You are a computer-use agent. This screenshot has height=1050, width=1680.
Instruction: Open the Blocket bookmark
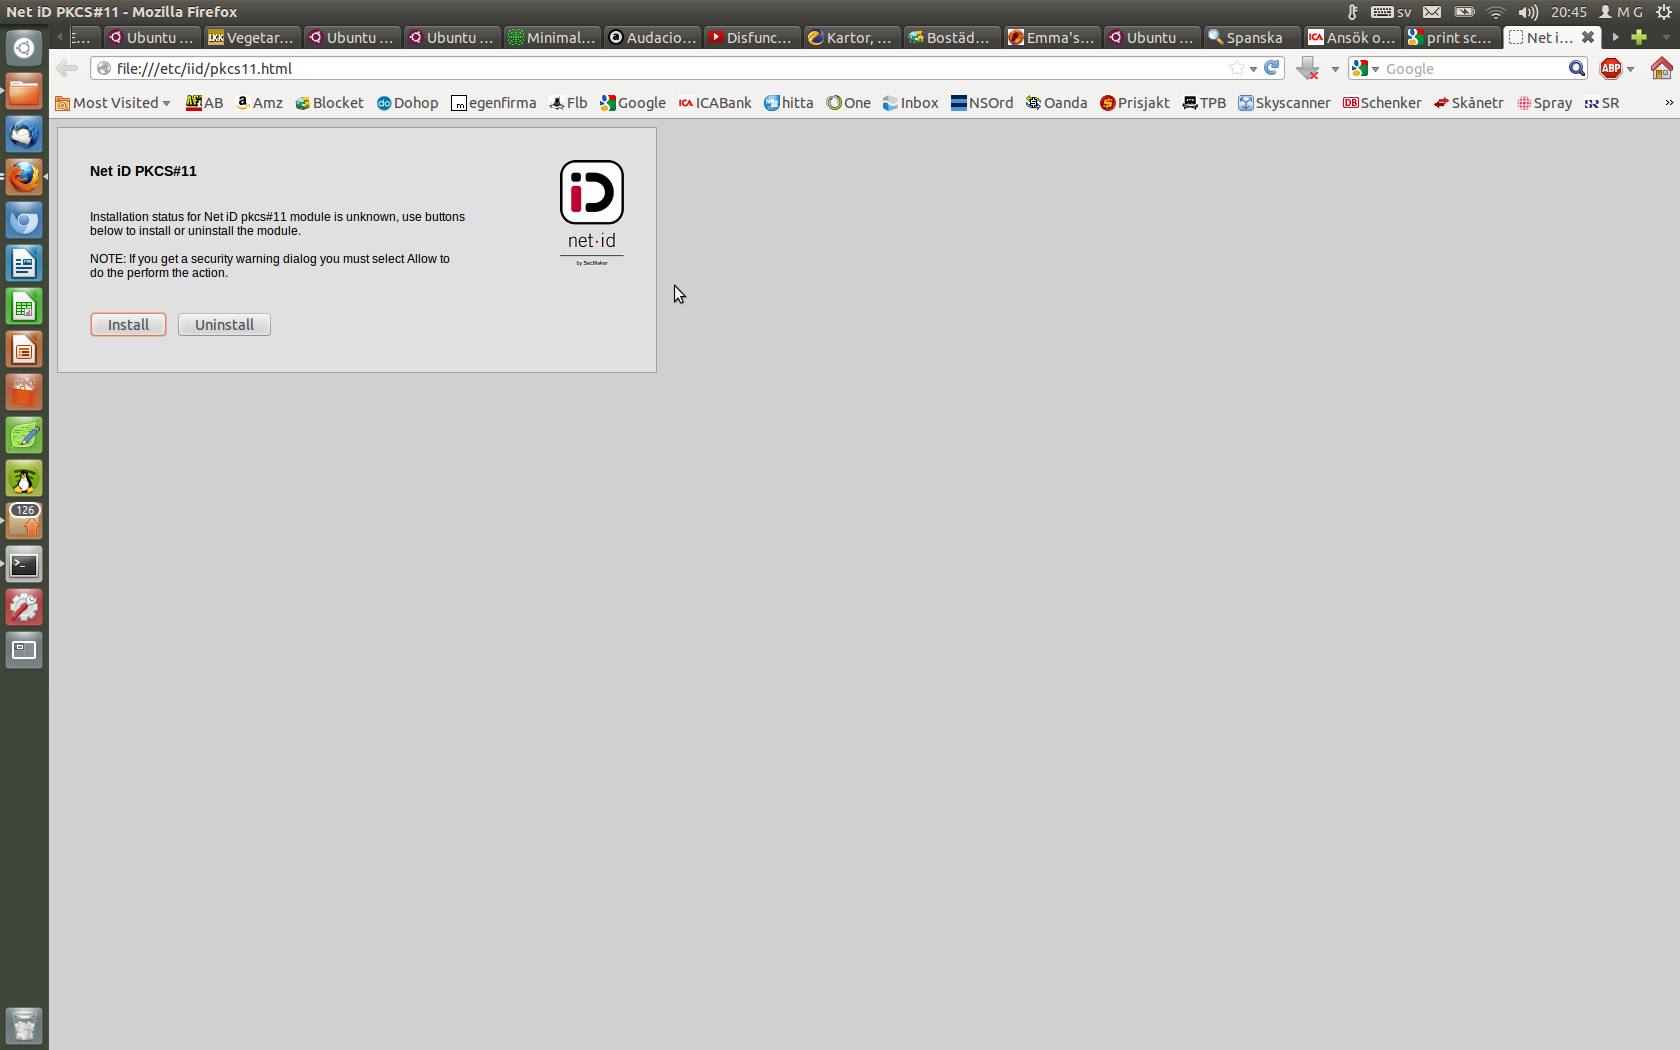pyautogui.click(x=329, y=103)
